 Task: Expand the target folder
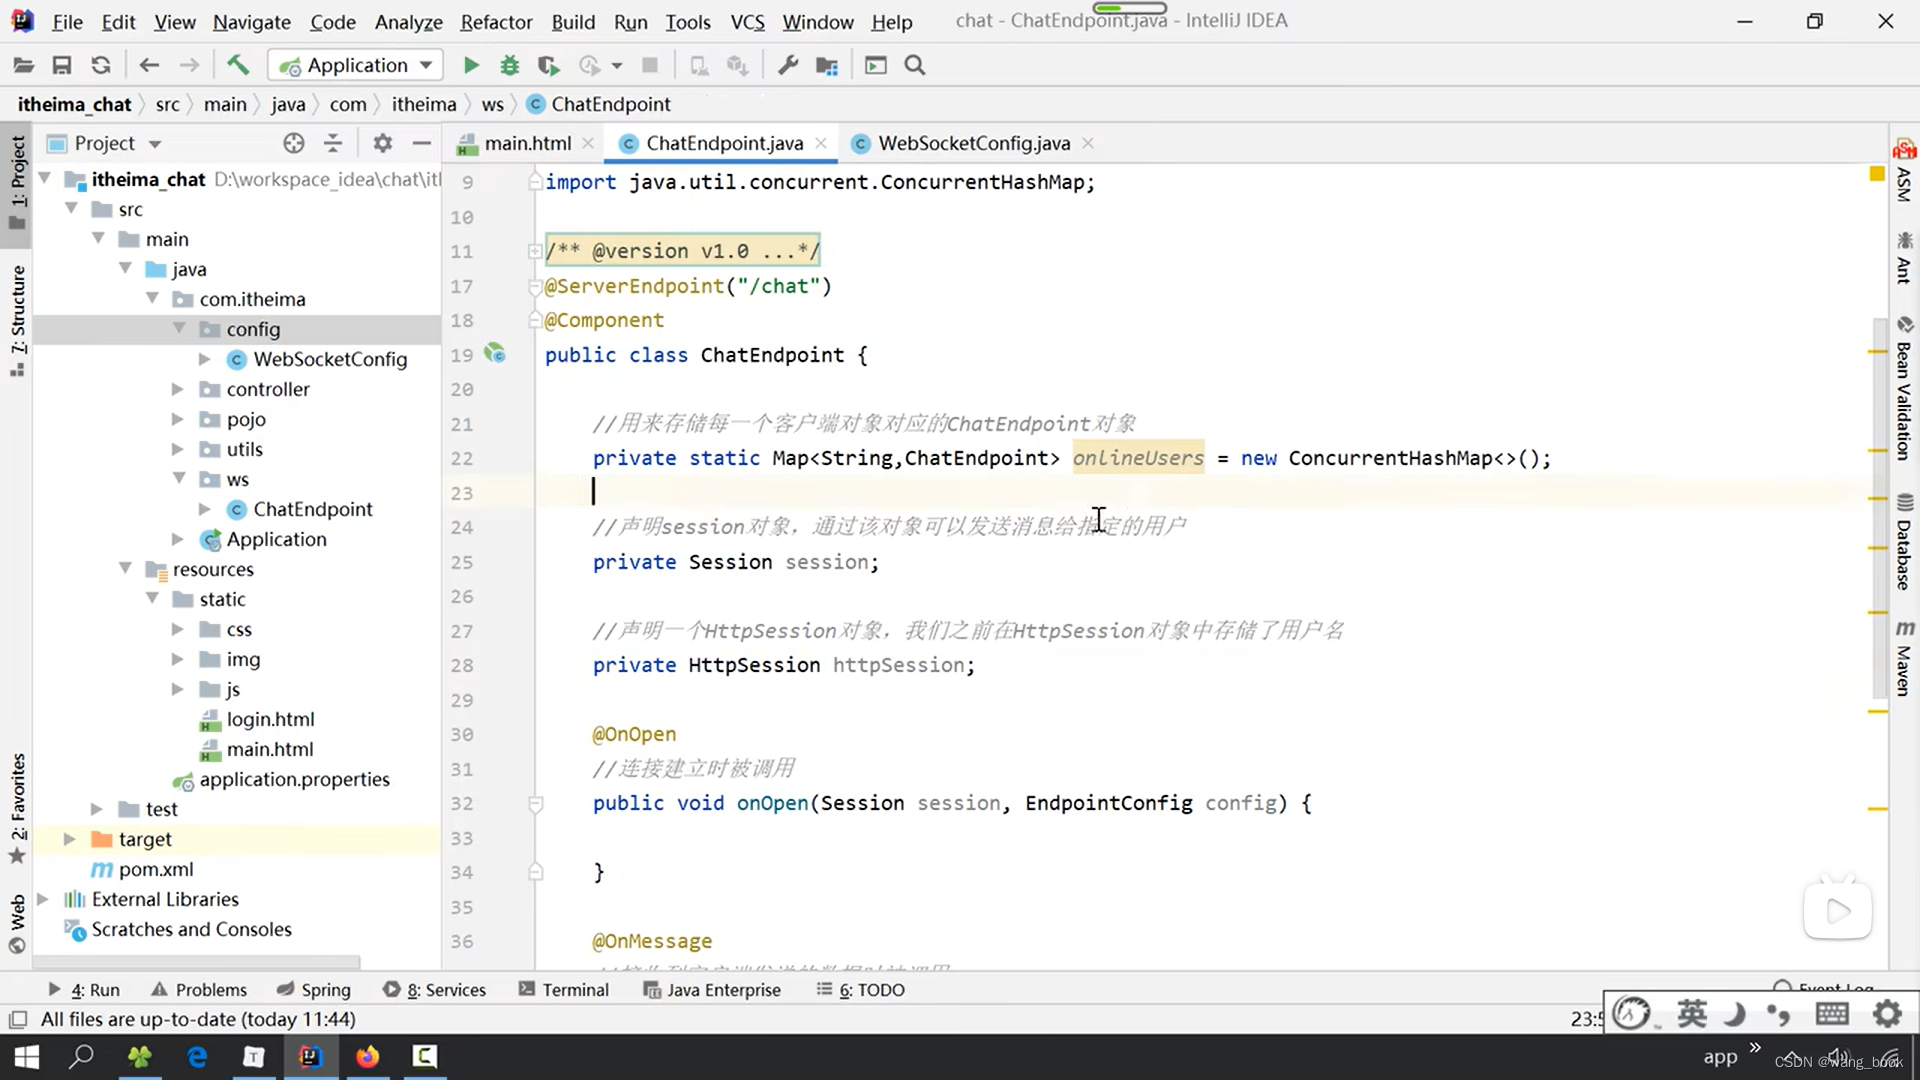coord(69,839)
